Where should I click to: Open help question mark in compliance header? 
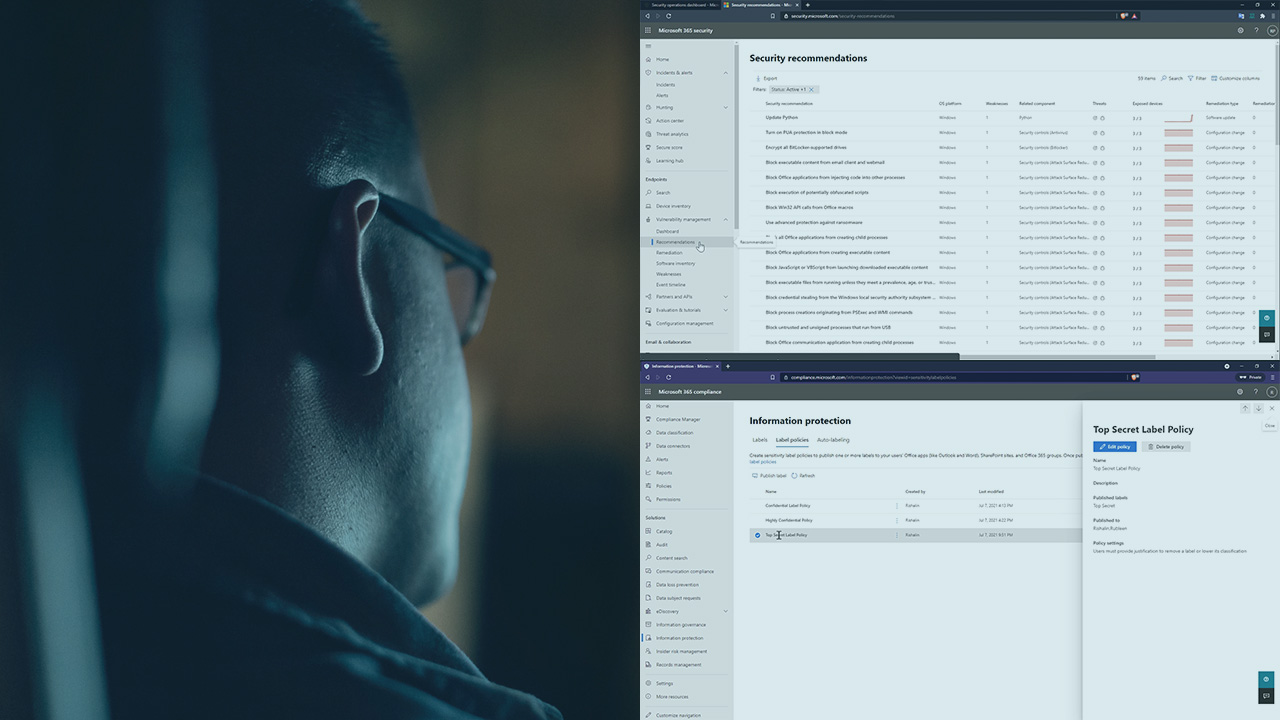pos(1257,392)
